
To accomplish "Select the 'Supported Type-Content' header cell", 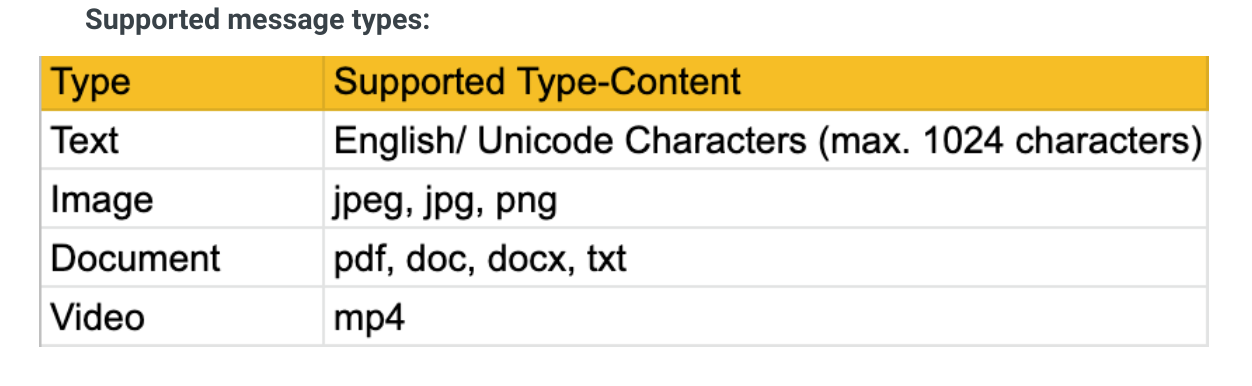I will [x=766, y=82].
